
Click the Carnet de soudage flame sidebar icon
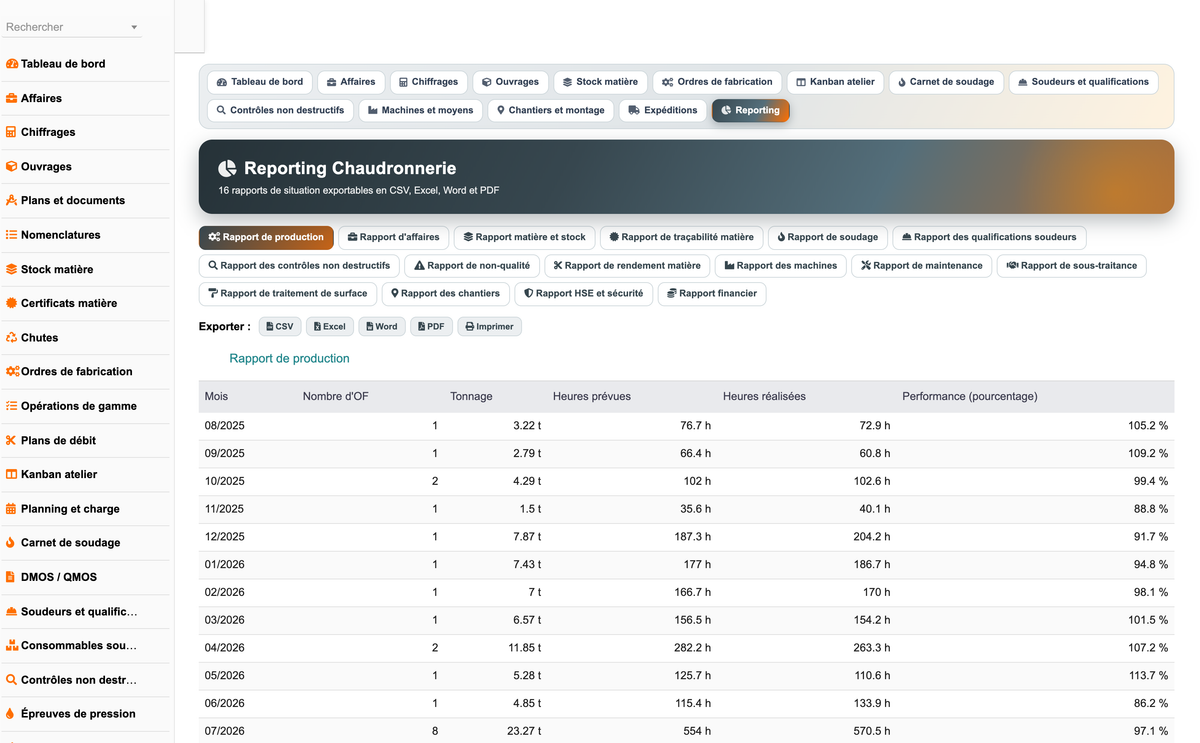pyautogui.click(x=11, y=542)
